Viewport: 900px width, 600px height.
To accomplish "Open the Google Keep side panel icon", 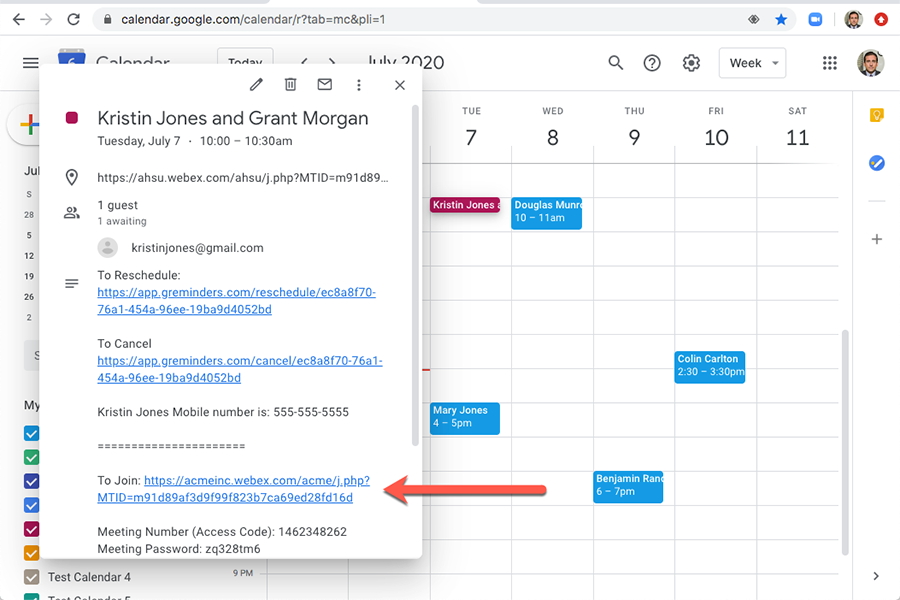I will pos(876,115).
